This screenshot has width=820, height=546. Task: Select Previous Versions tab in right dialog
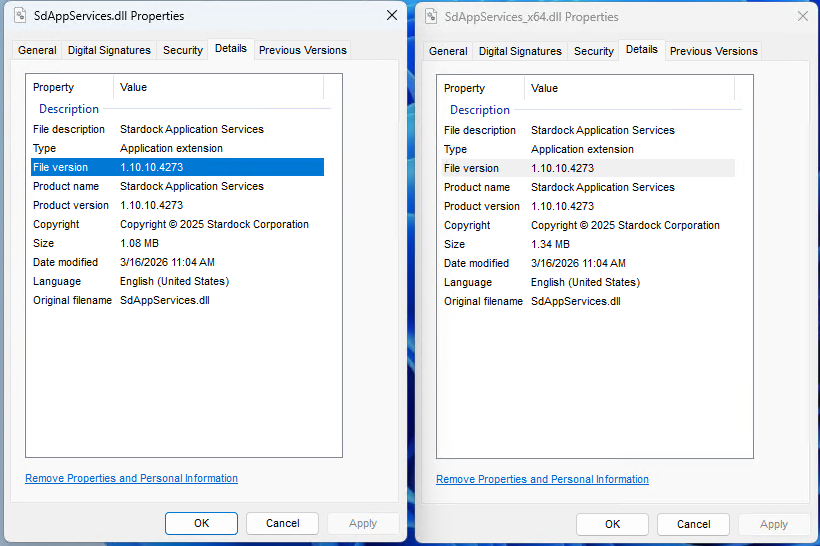click(x=713, y=51)
